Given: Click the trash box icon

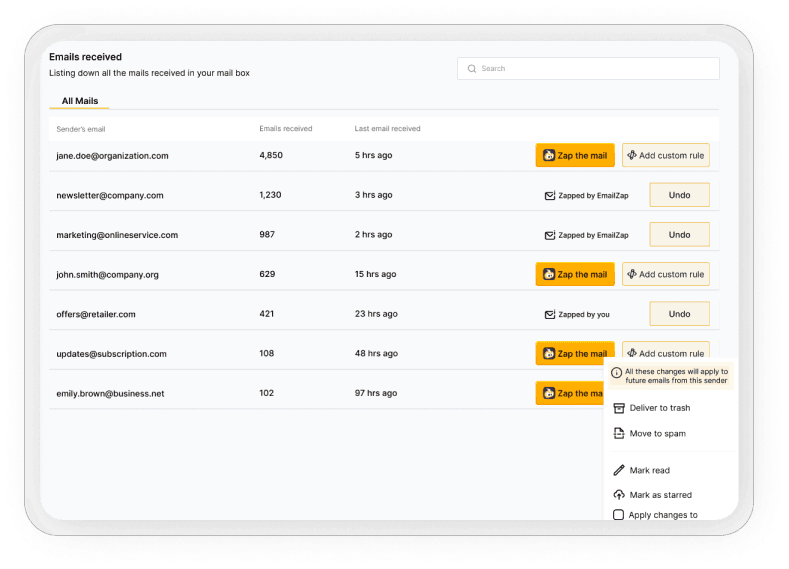Looking at the screenshot, I should coord(619,408).
